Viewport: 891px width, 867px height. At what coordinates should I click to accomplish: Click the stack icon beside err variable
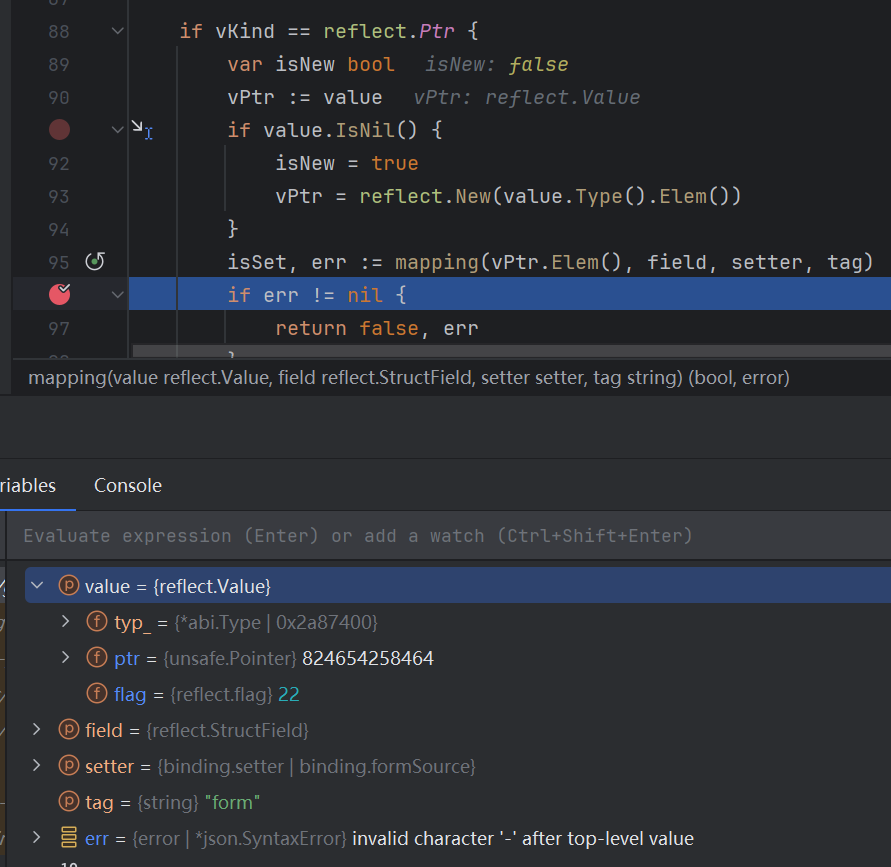[x=69, y=837]
